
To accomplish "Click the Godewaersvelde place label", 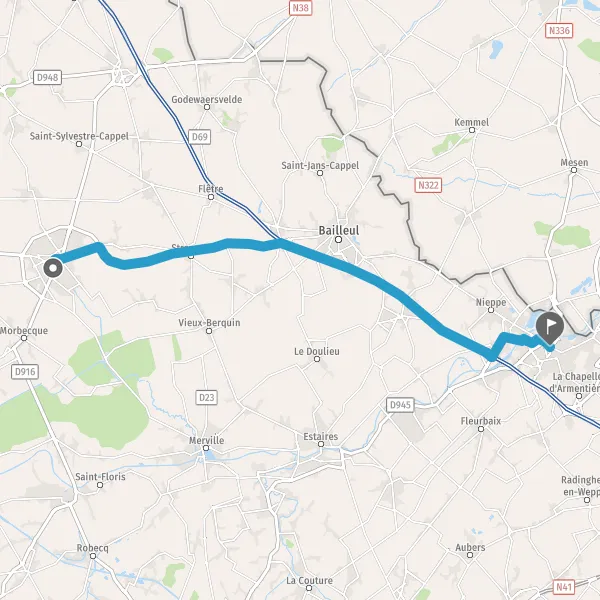I will coord(207,99).
